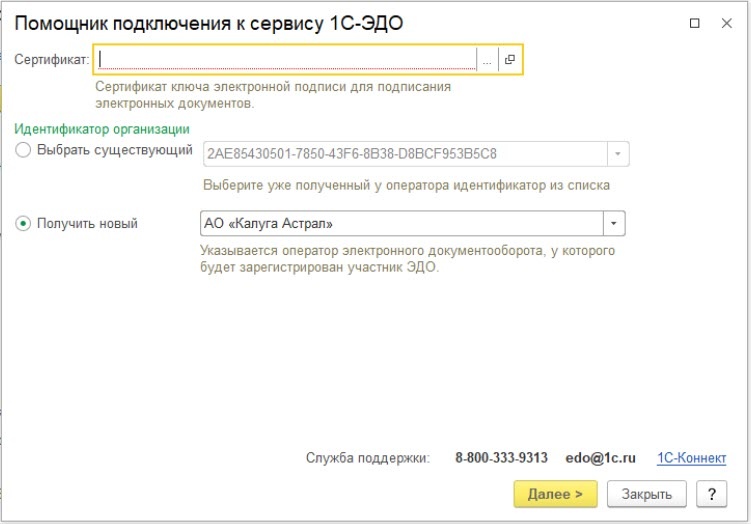Select the Получить новый radio button
The image size is (751, 524).
24,223
